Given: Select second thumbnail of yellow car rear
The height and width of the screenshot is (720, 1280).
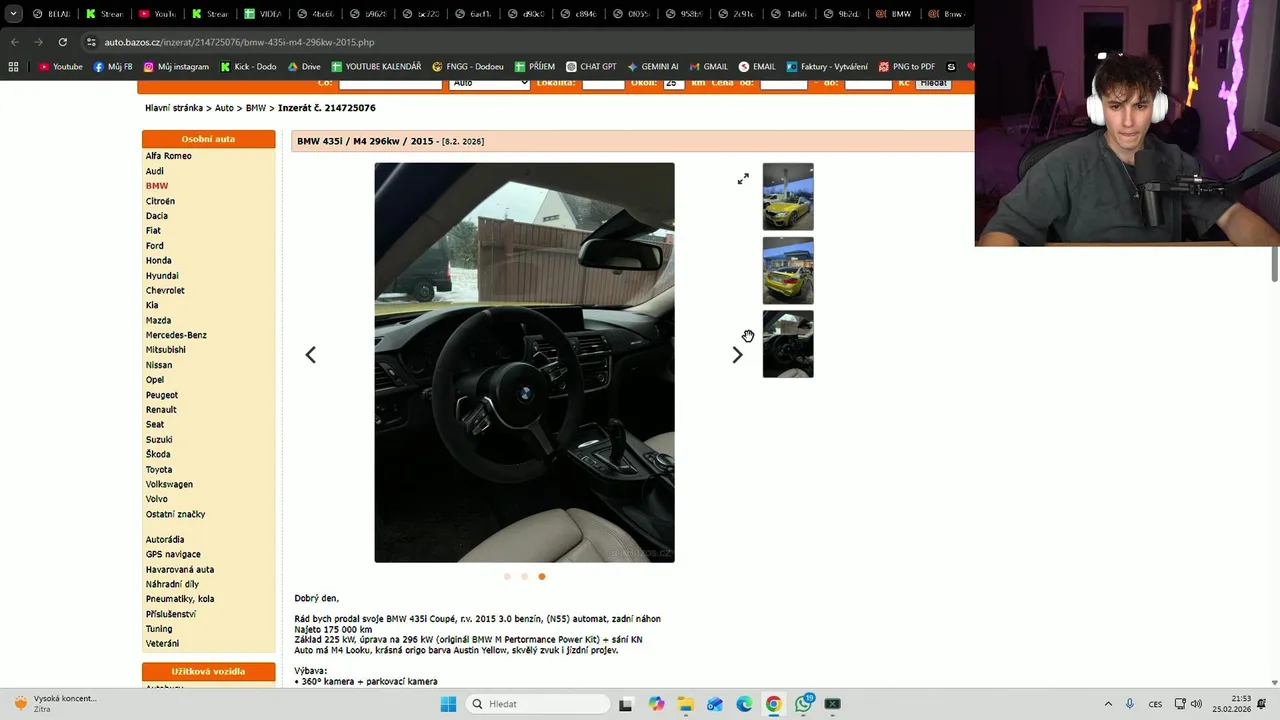Looking at the screenshot, I should click(788, 271).
